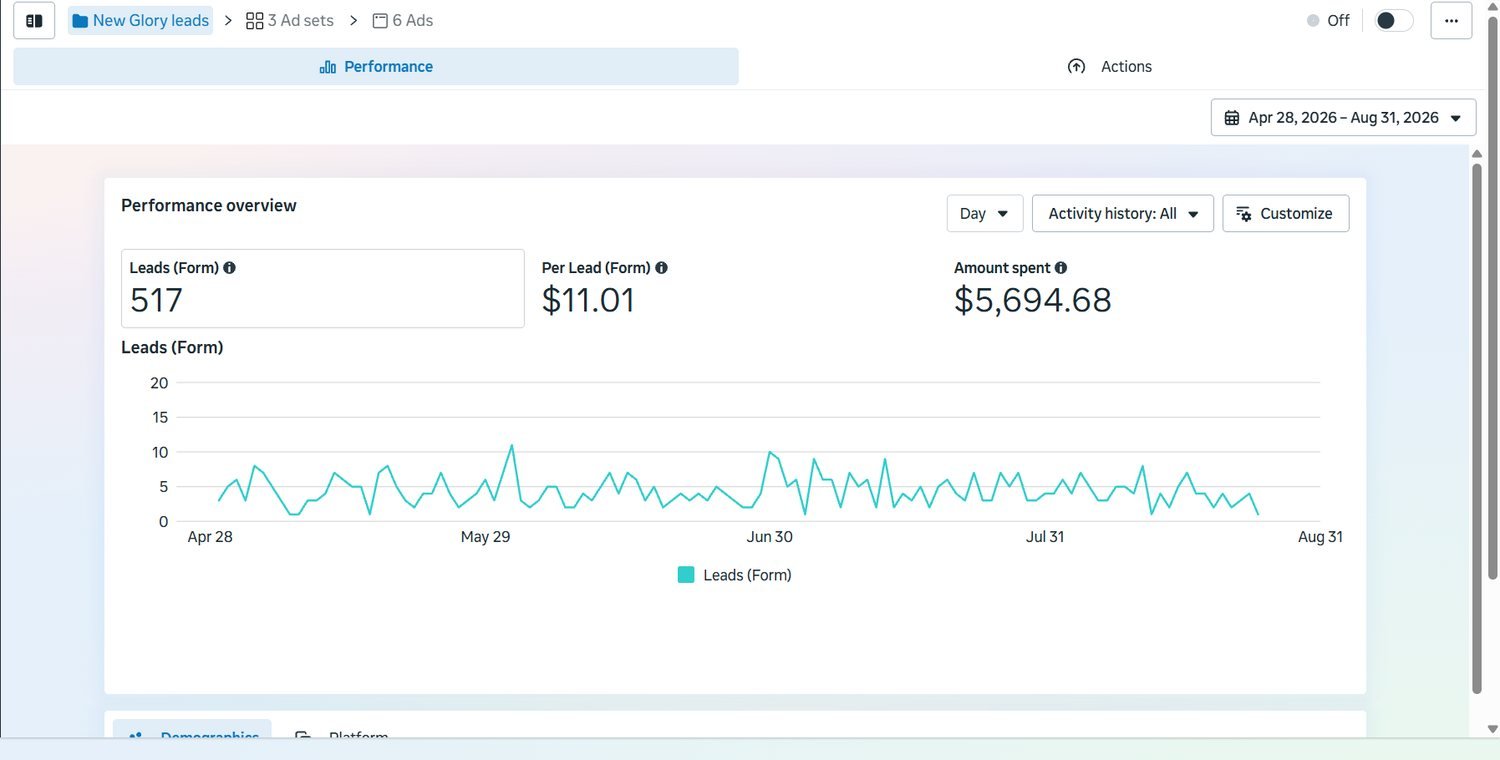Open the date range picker dropdown

point(1343,118)
